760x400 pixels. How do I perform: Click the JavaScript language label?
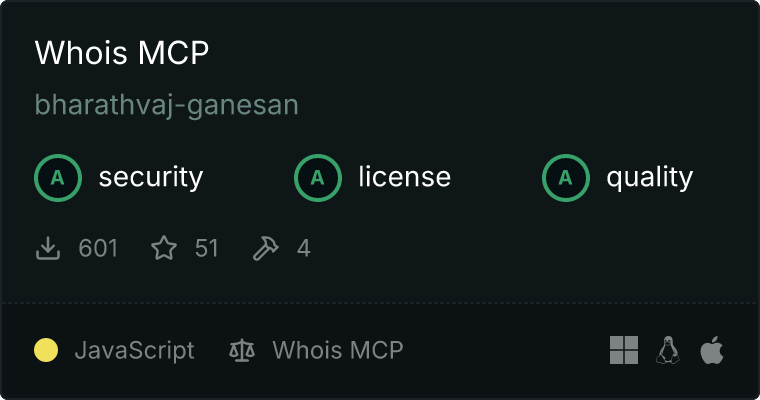tap(135, 351)
